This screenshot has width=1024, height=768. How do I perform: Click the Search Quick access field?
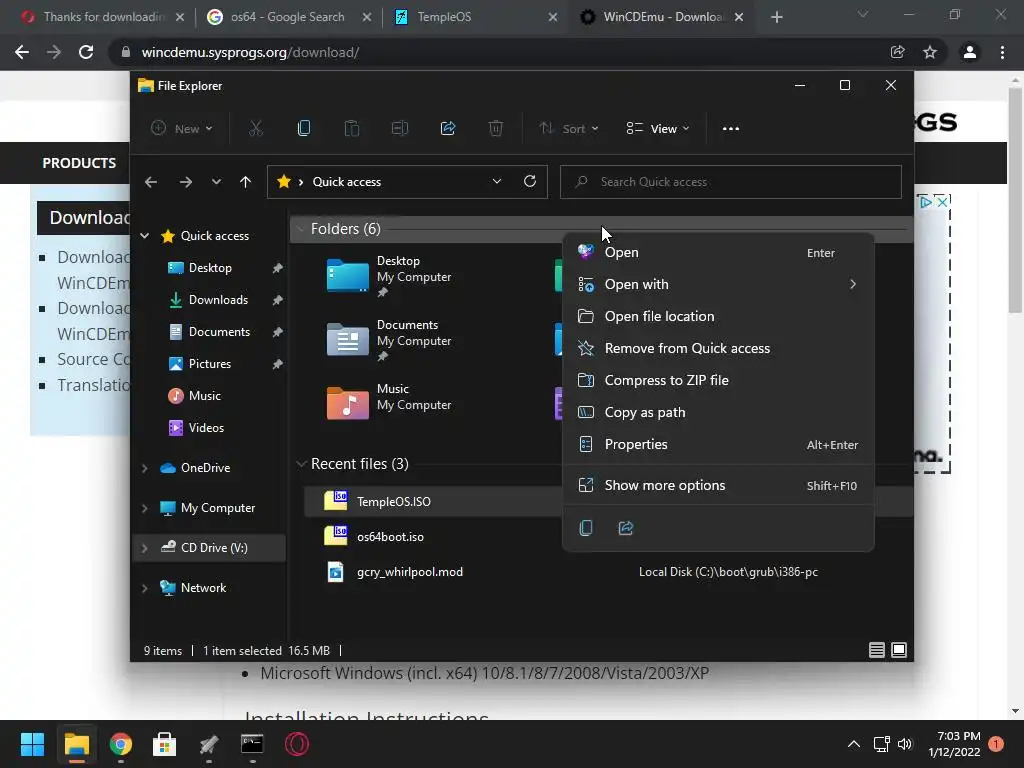click(x=731, y=182)
